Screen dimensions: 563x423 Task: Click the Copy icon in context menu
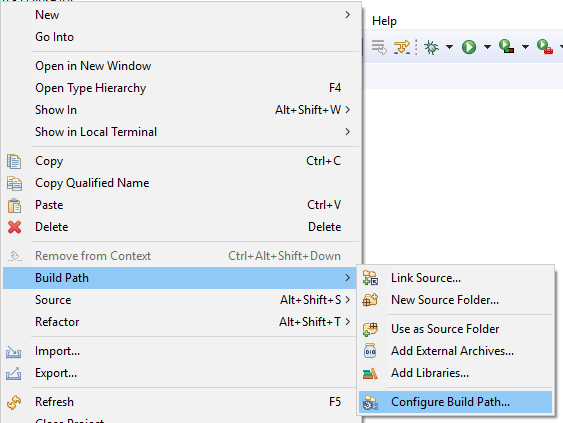tap(14, 161)
